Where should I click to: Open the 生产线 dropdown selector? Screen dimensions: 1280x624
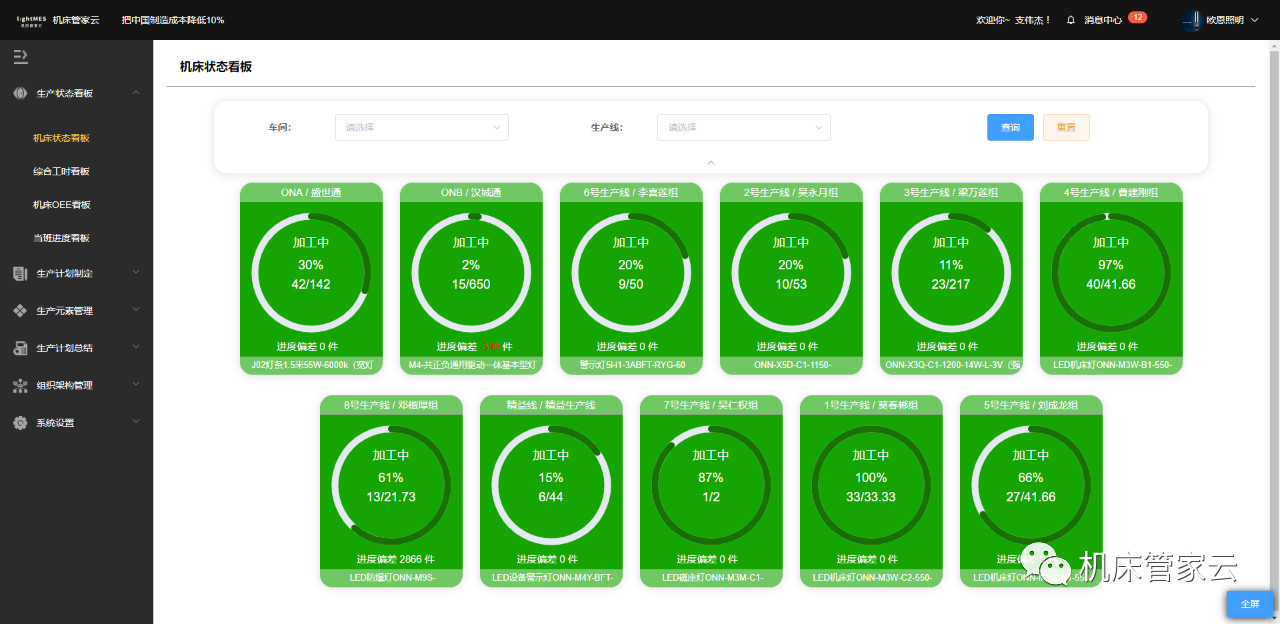click(x=743, y=127)
